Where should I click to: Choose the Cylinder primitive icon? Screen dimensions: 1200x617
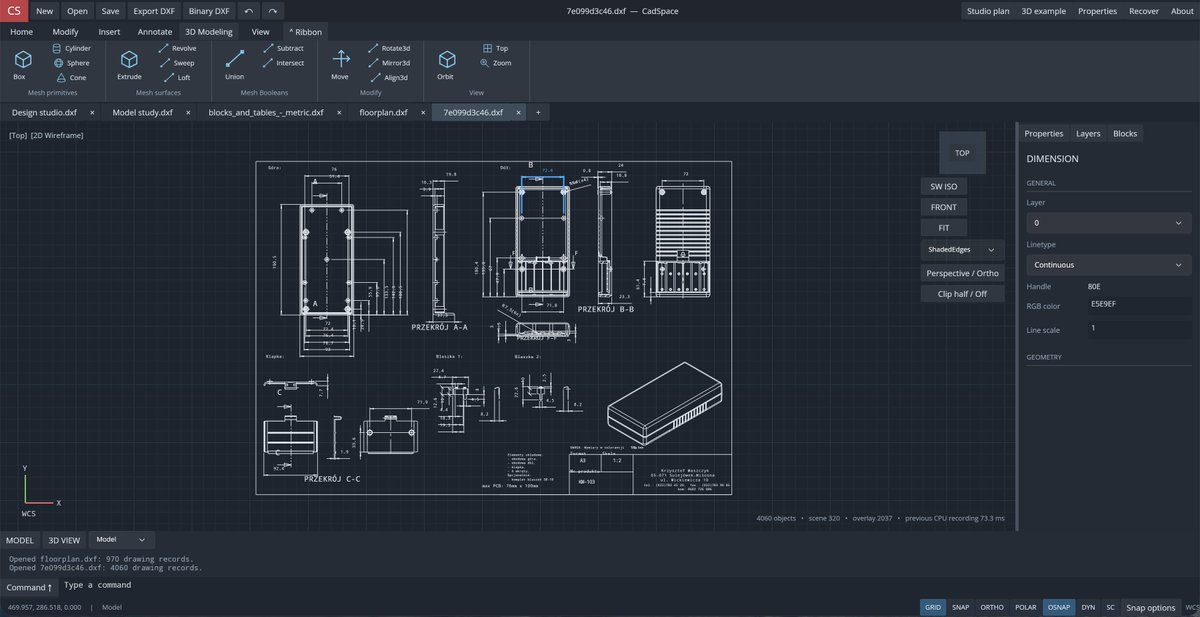pyautogui.click(x=71, y=48)
